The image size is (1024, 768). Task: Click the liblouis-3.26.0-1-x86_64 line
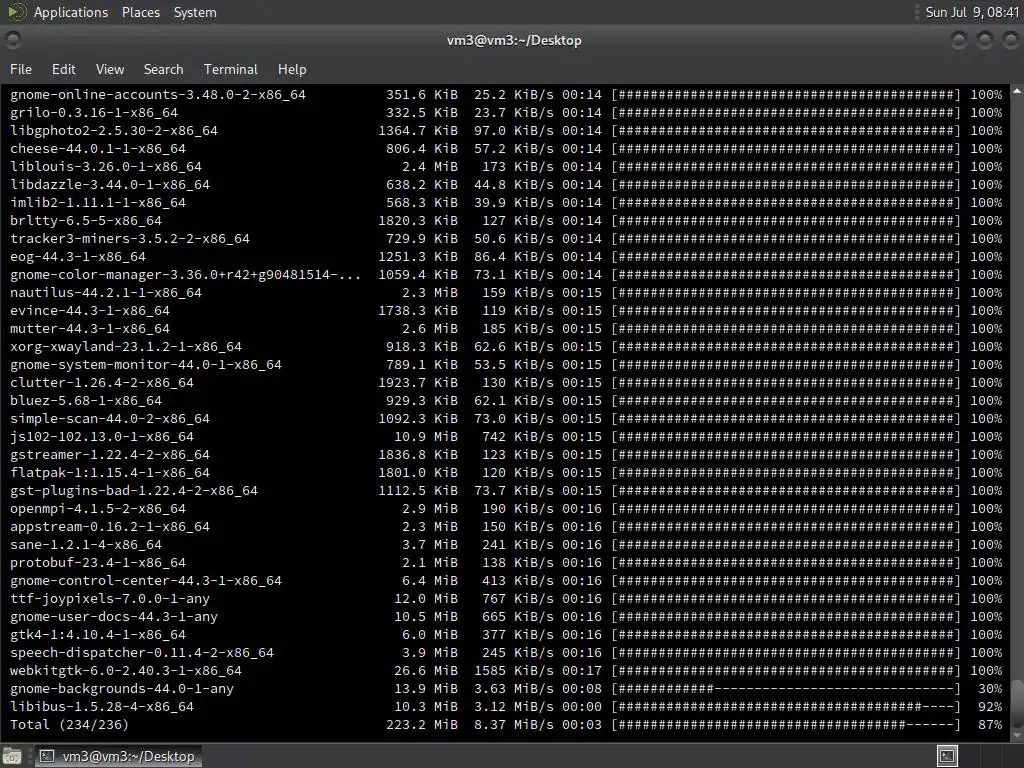pos(506,167)
